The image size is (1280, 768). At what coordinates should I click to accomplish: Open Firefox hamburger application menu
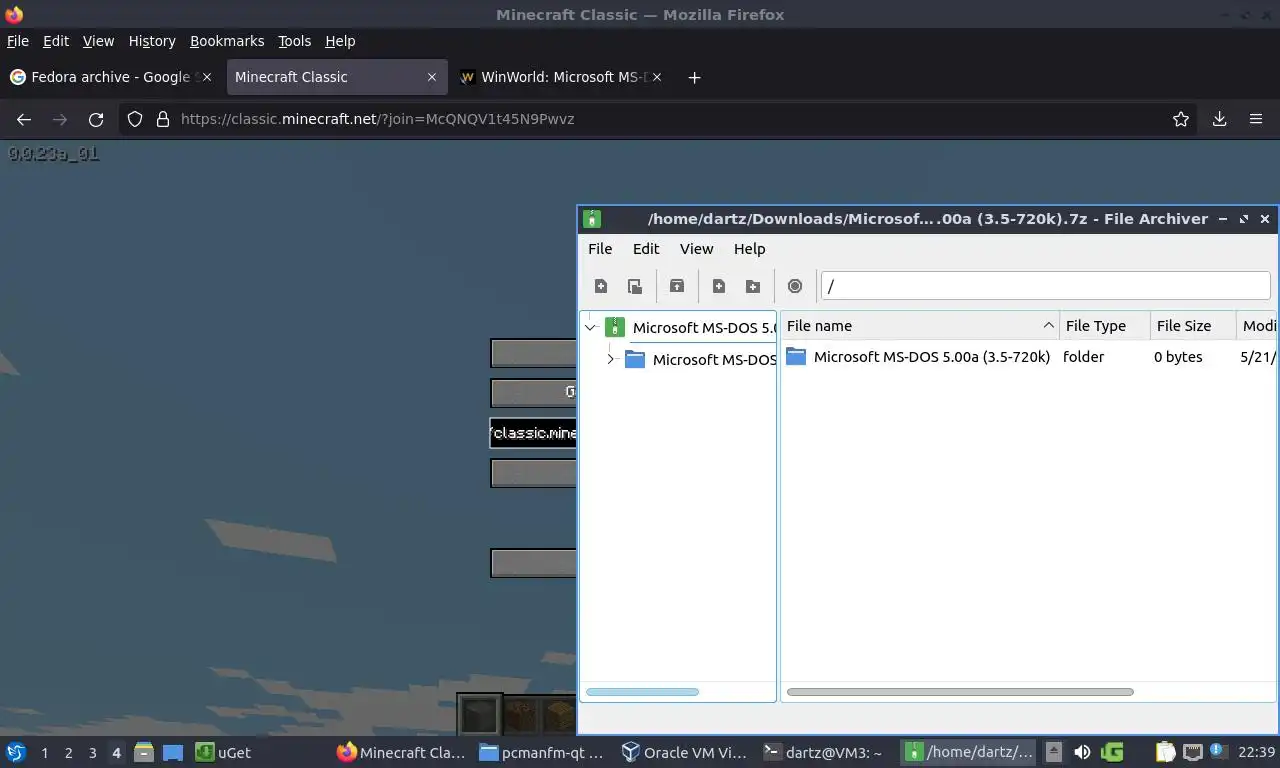point(1256,119)
